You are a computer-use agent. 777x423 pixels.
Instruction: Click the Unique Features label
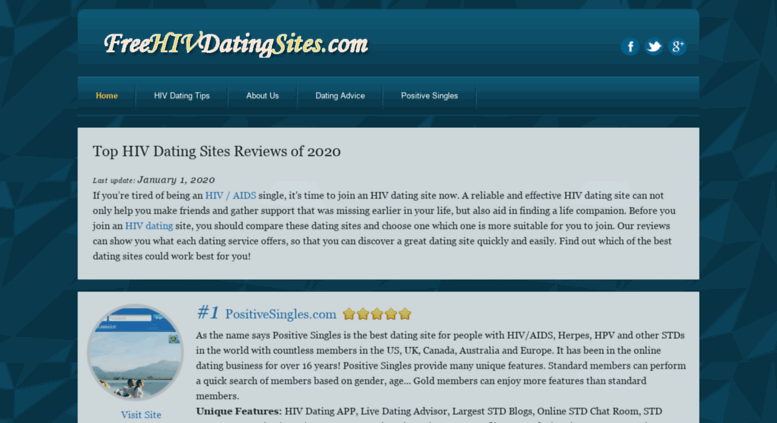(238, 411)
